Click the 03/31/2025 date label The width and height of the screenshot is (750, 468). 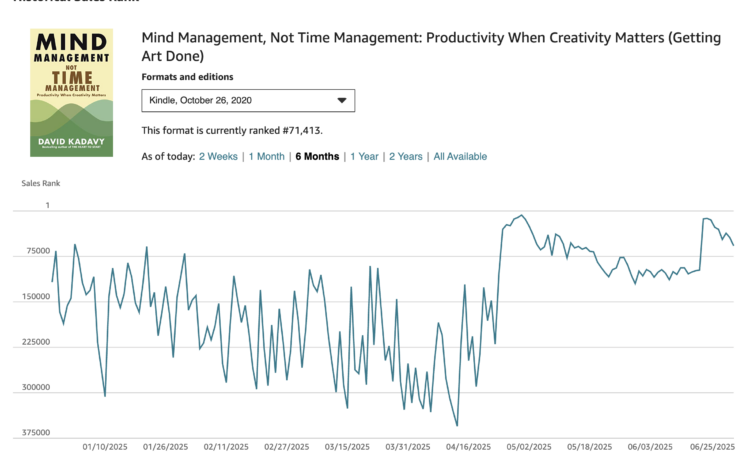point(408,447)
